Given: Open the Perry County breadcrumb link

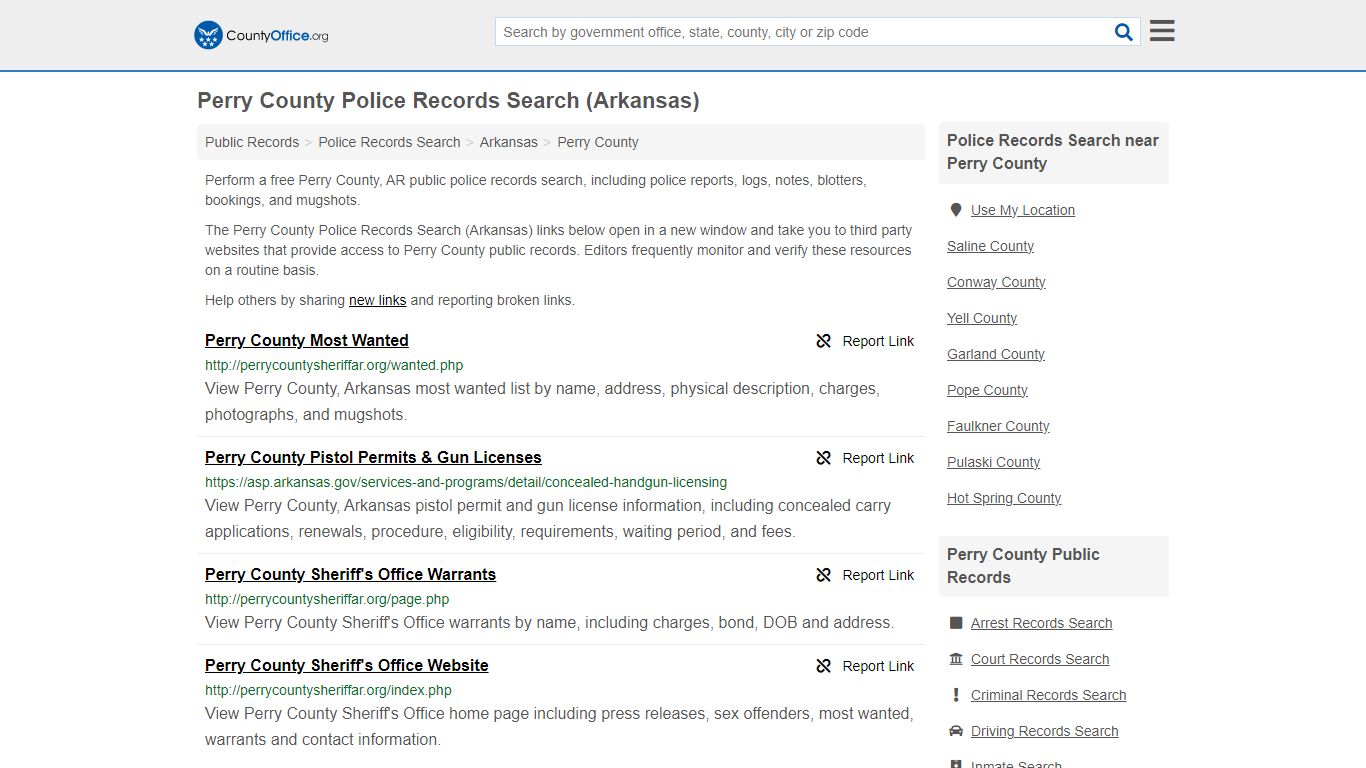Looking at the screenshot, I should click(x=598, y=142).
